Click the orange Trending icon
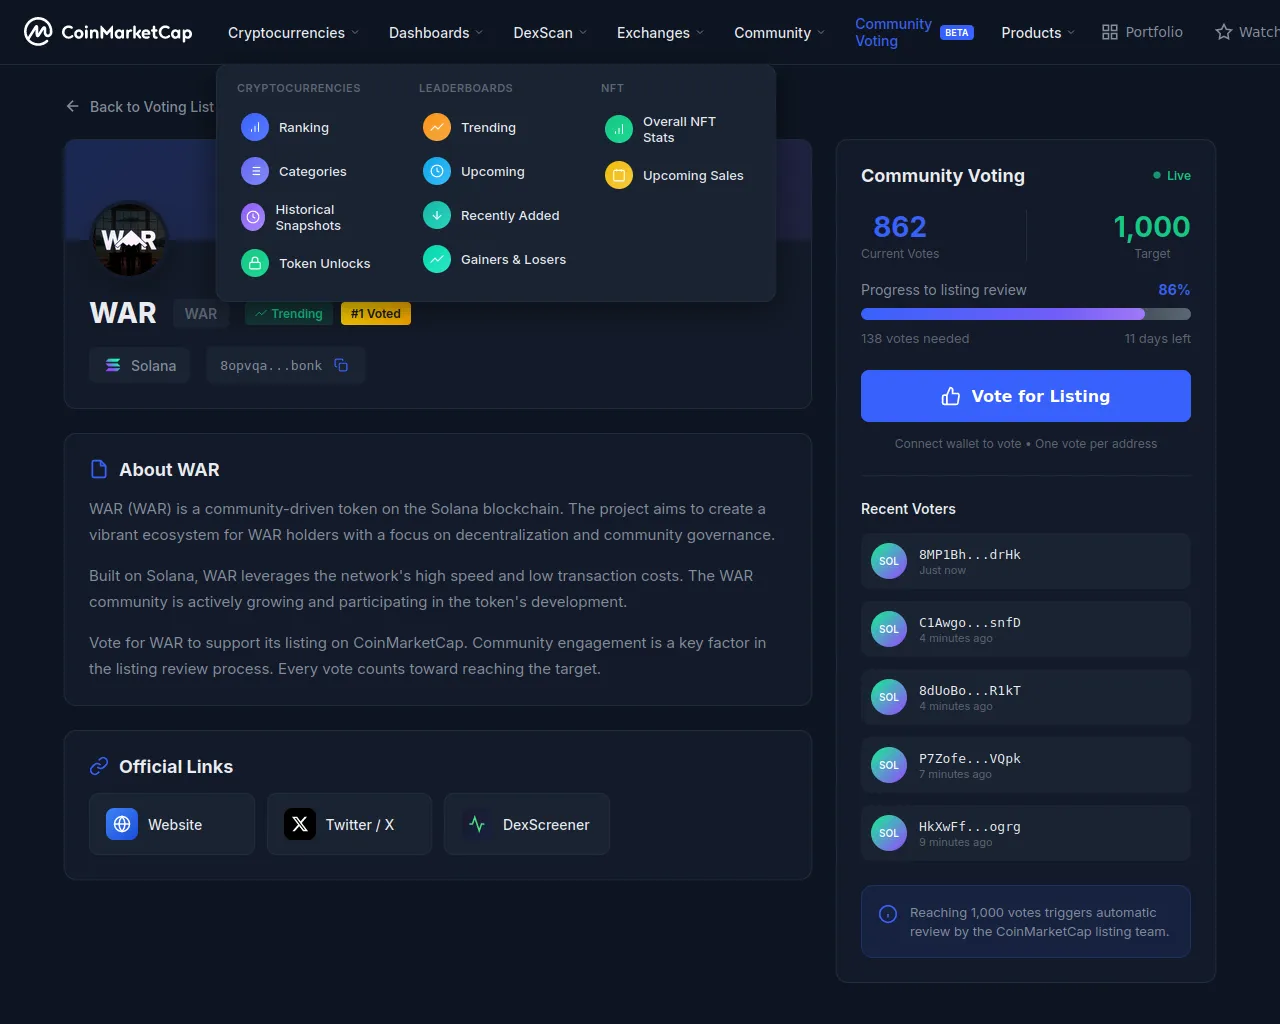 pyautogui.click(x=437, y=128)
